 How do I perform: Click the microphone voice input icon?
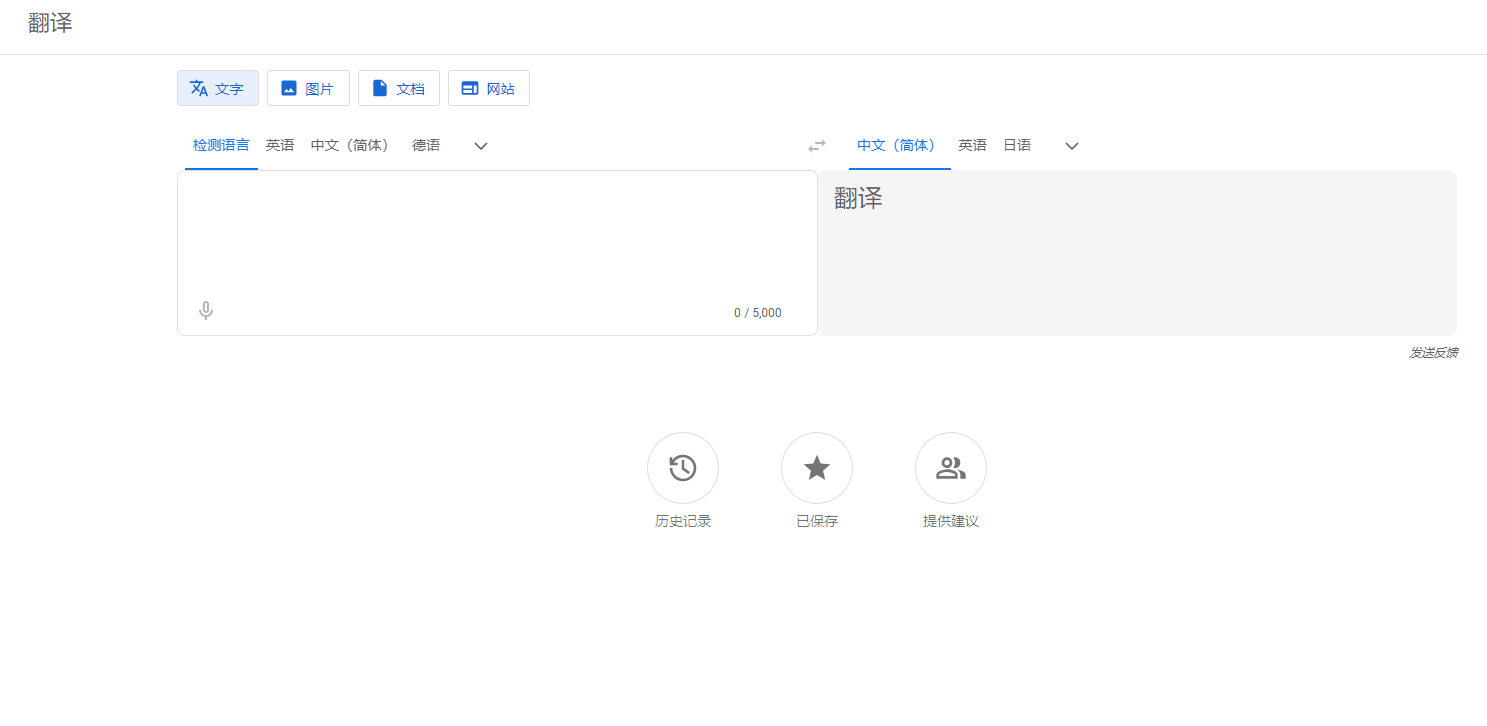(206, 311)
